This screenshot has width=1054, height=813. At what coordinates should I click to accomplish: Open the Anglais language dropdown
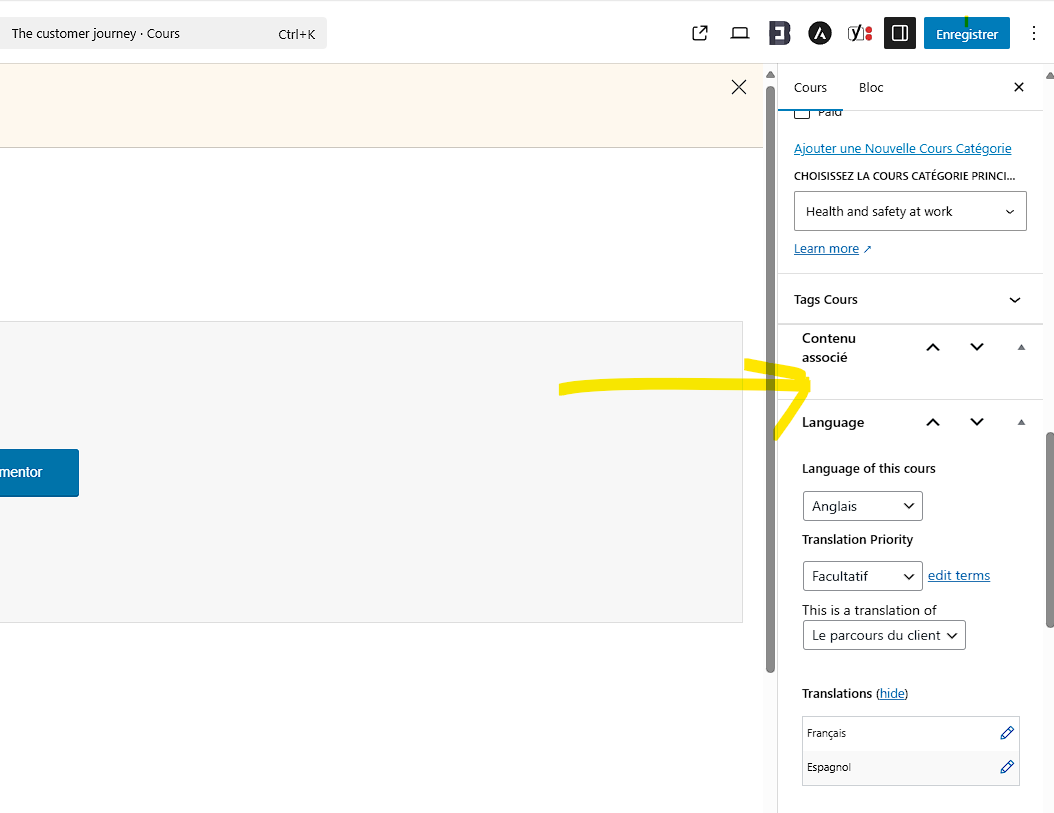(862, 506)
